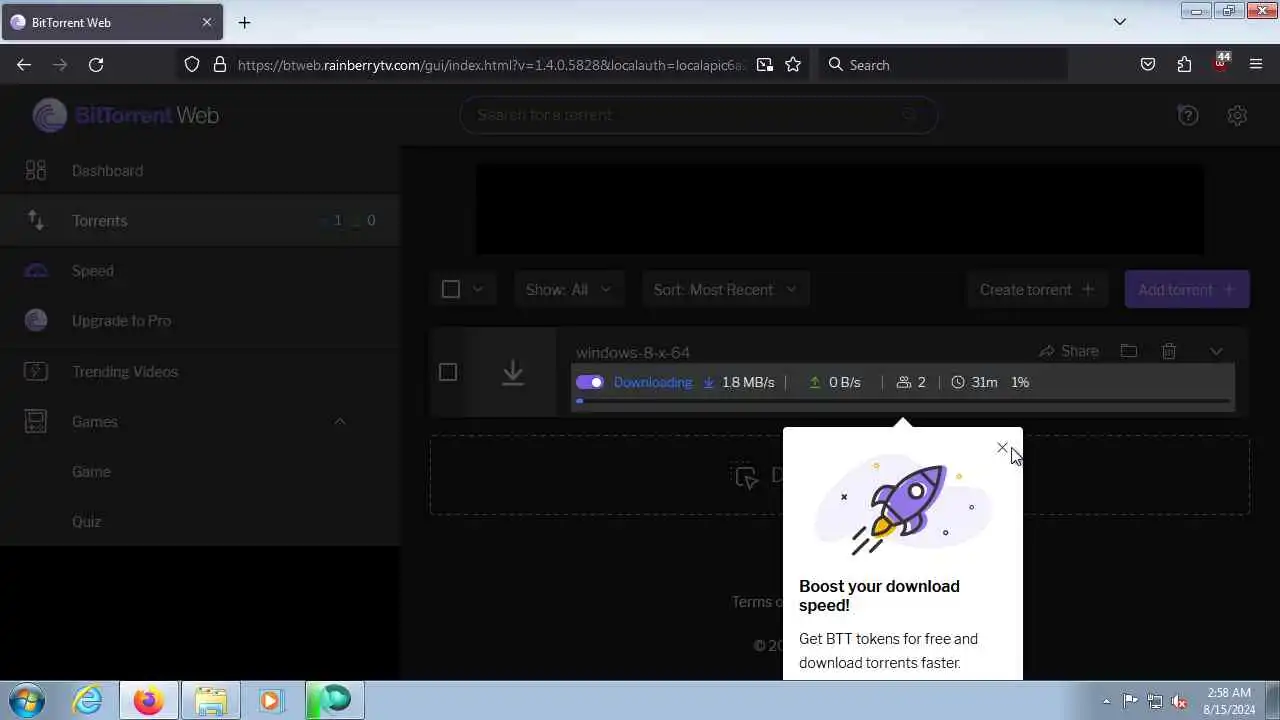Image resolution: width=1280 pixels, height=720 pixels.
Task: Click the muted volume tray icon
Action: click(x=1180, y=701)
